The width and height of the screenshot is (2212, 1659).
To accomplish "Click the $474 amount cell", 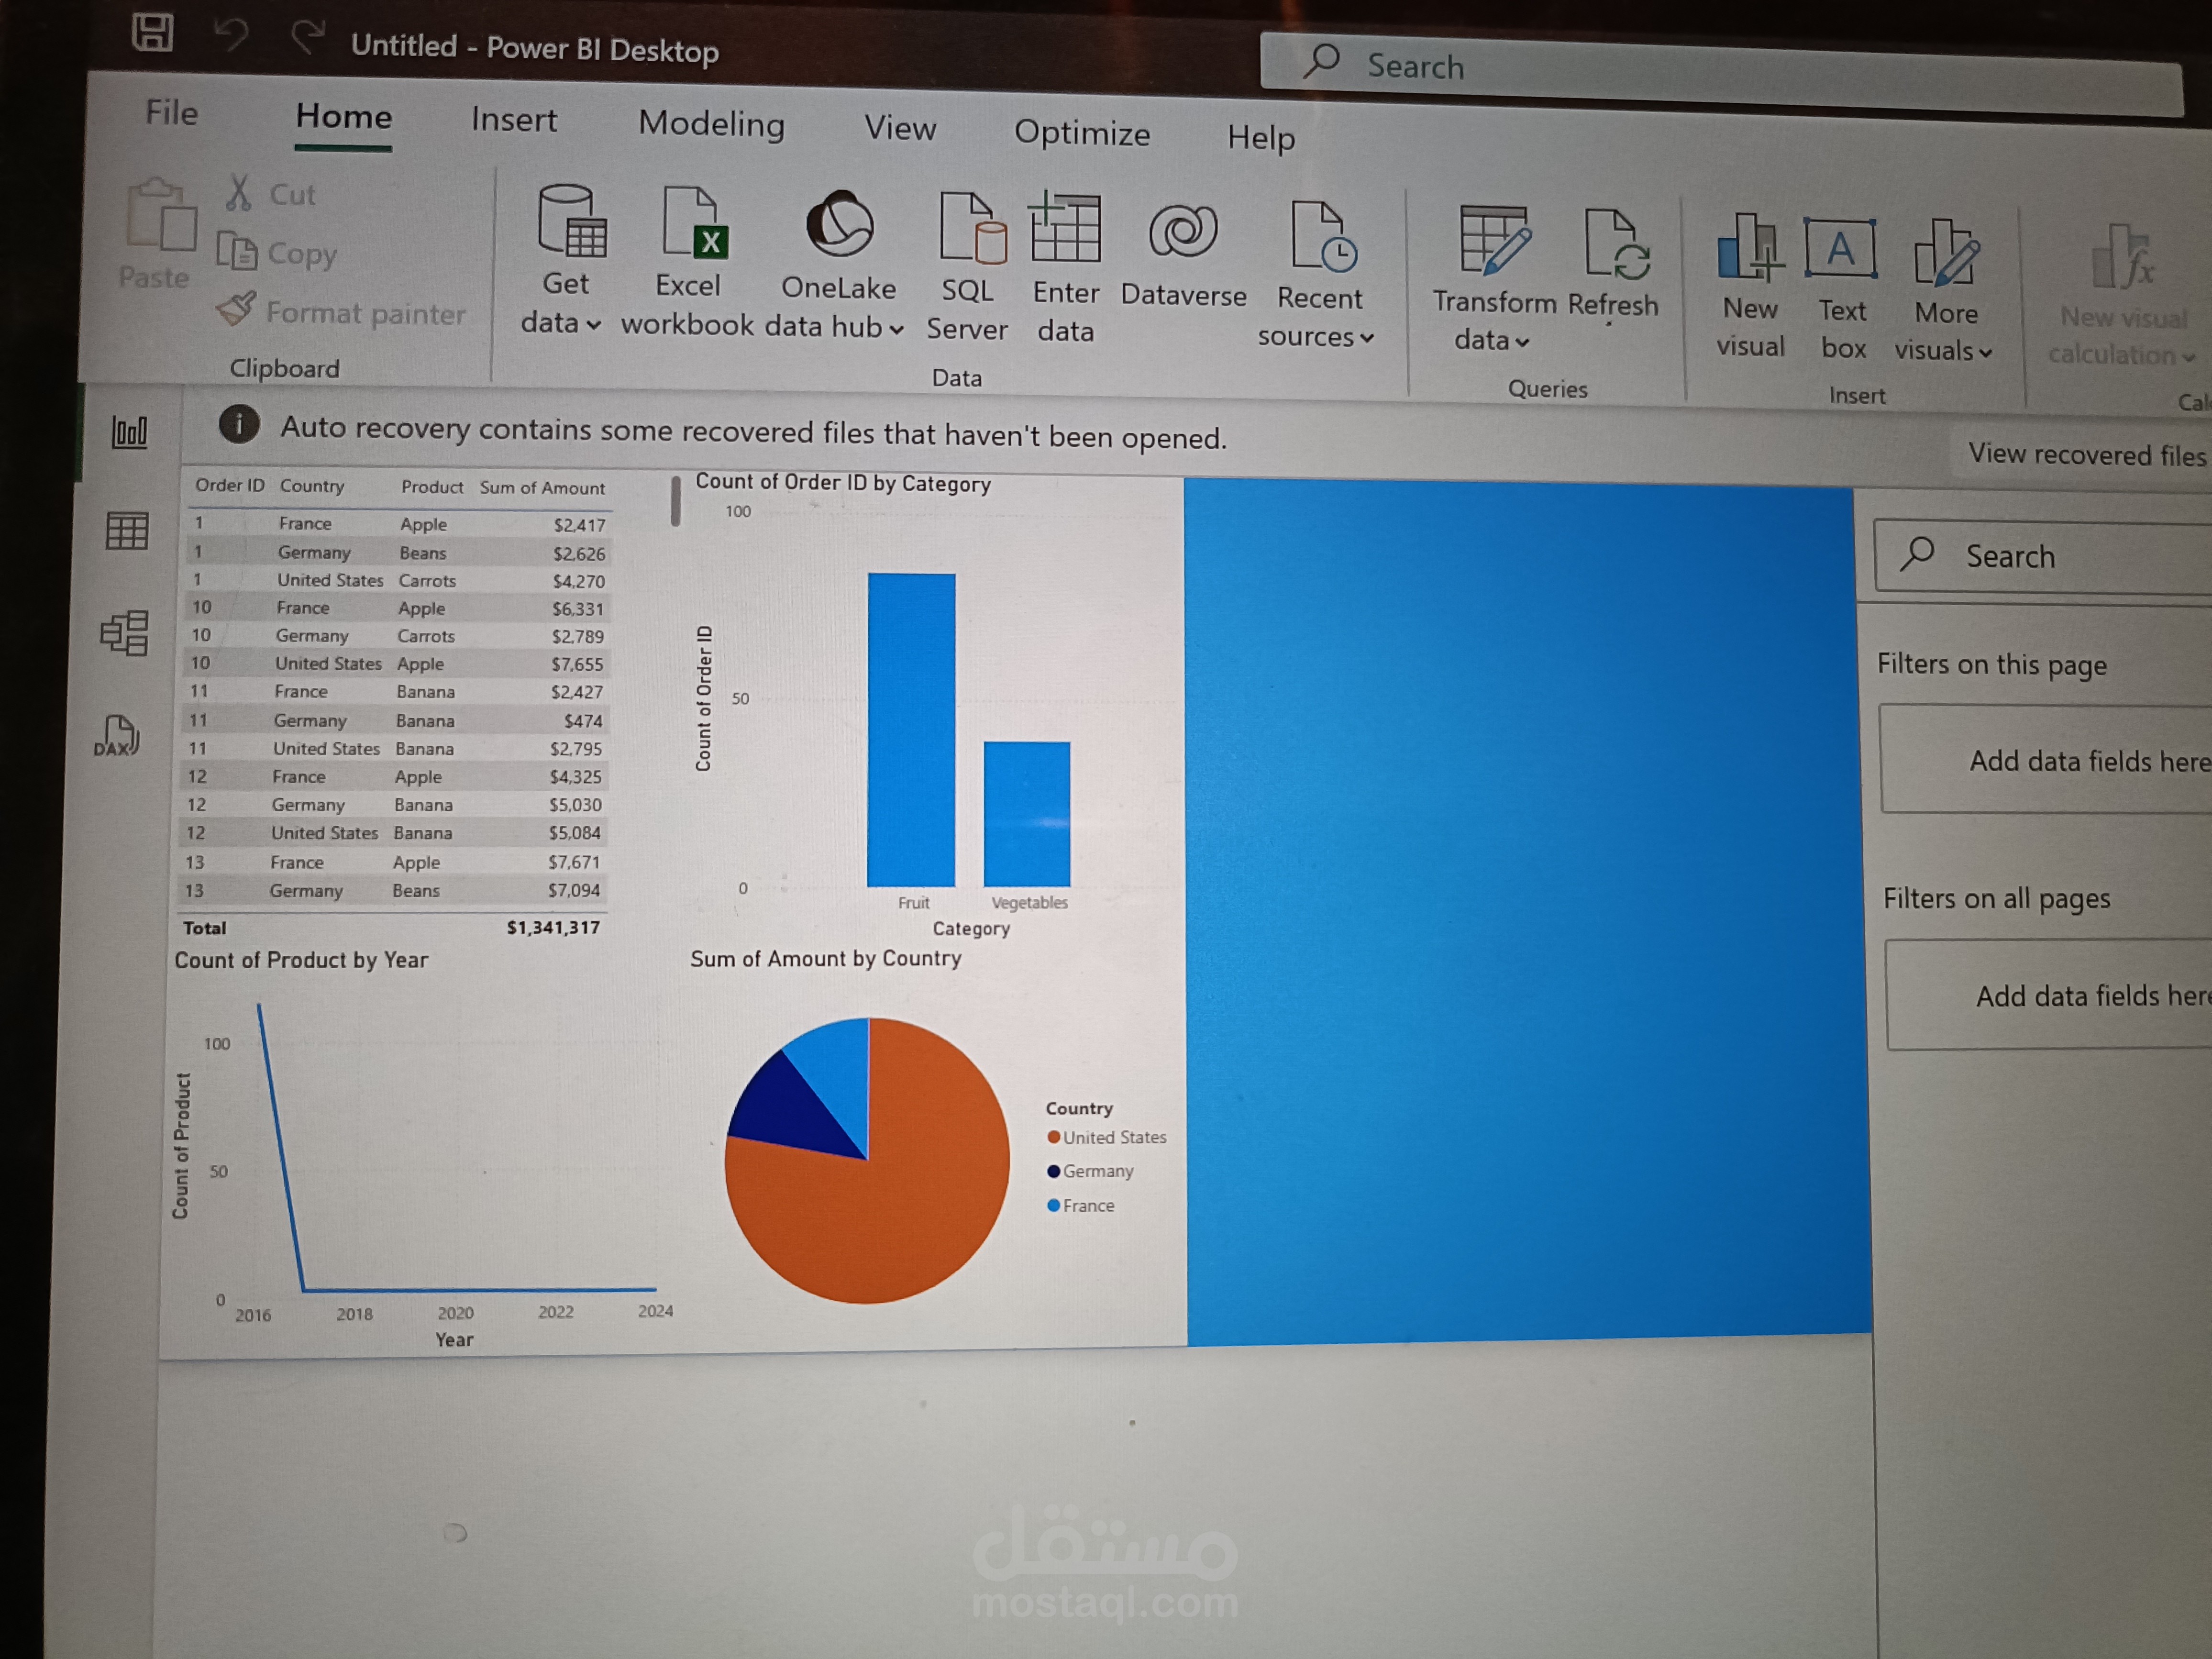I will tap(583, 721).
